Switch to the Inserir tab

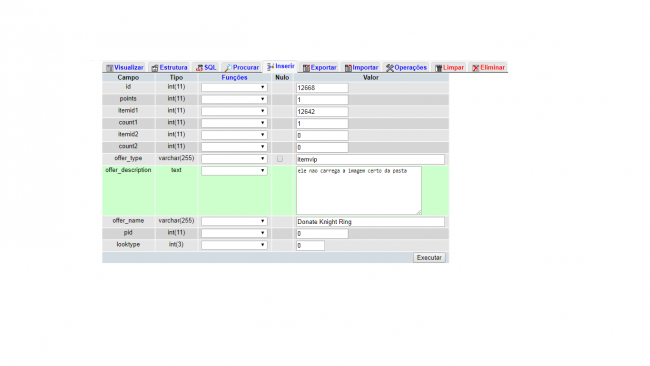(x=281, y=66)
